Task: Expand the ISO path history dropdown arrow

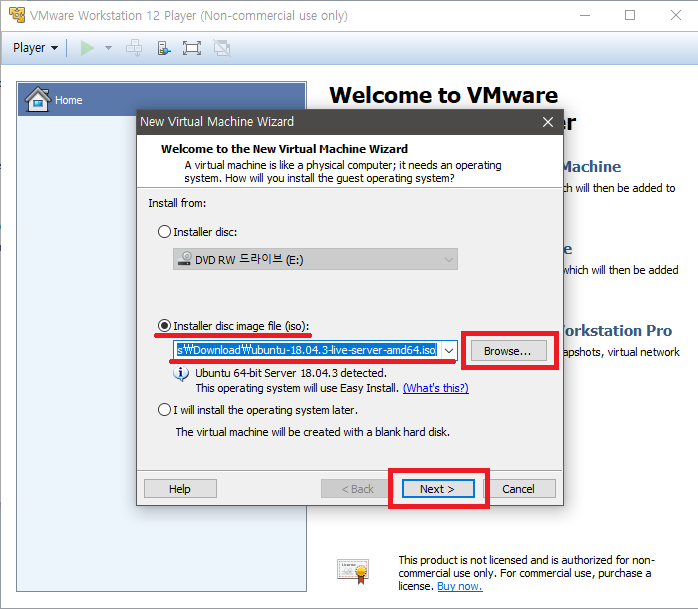Action: 449,350
